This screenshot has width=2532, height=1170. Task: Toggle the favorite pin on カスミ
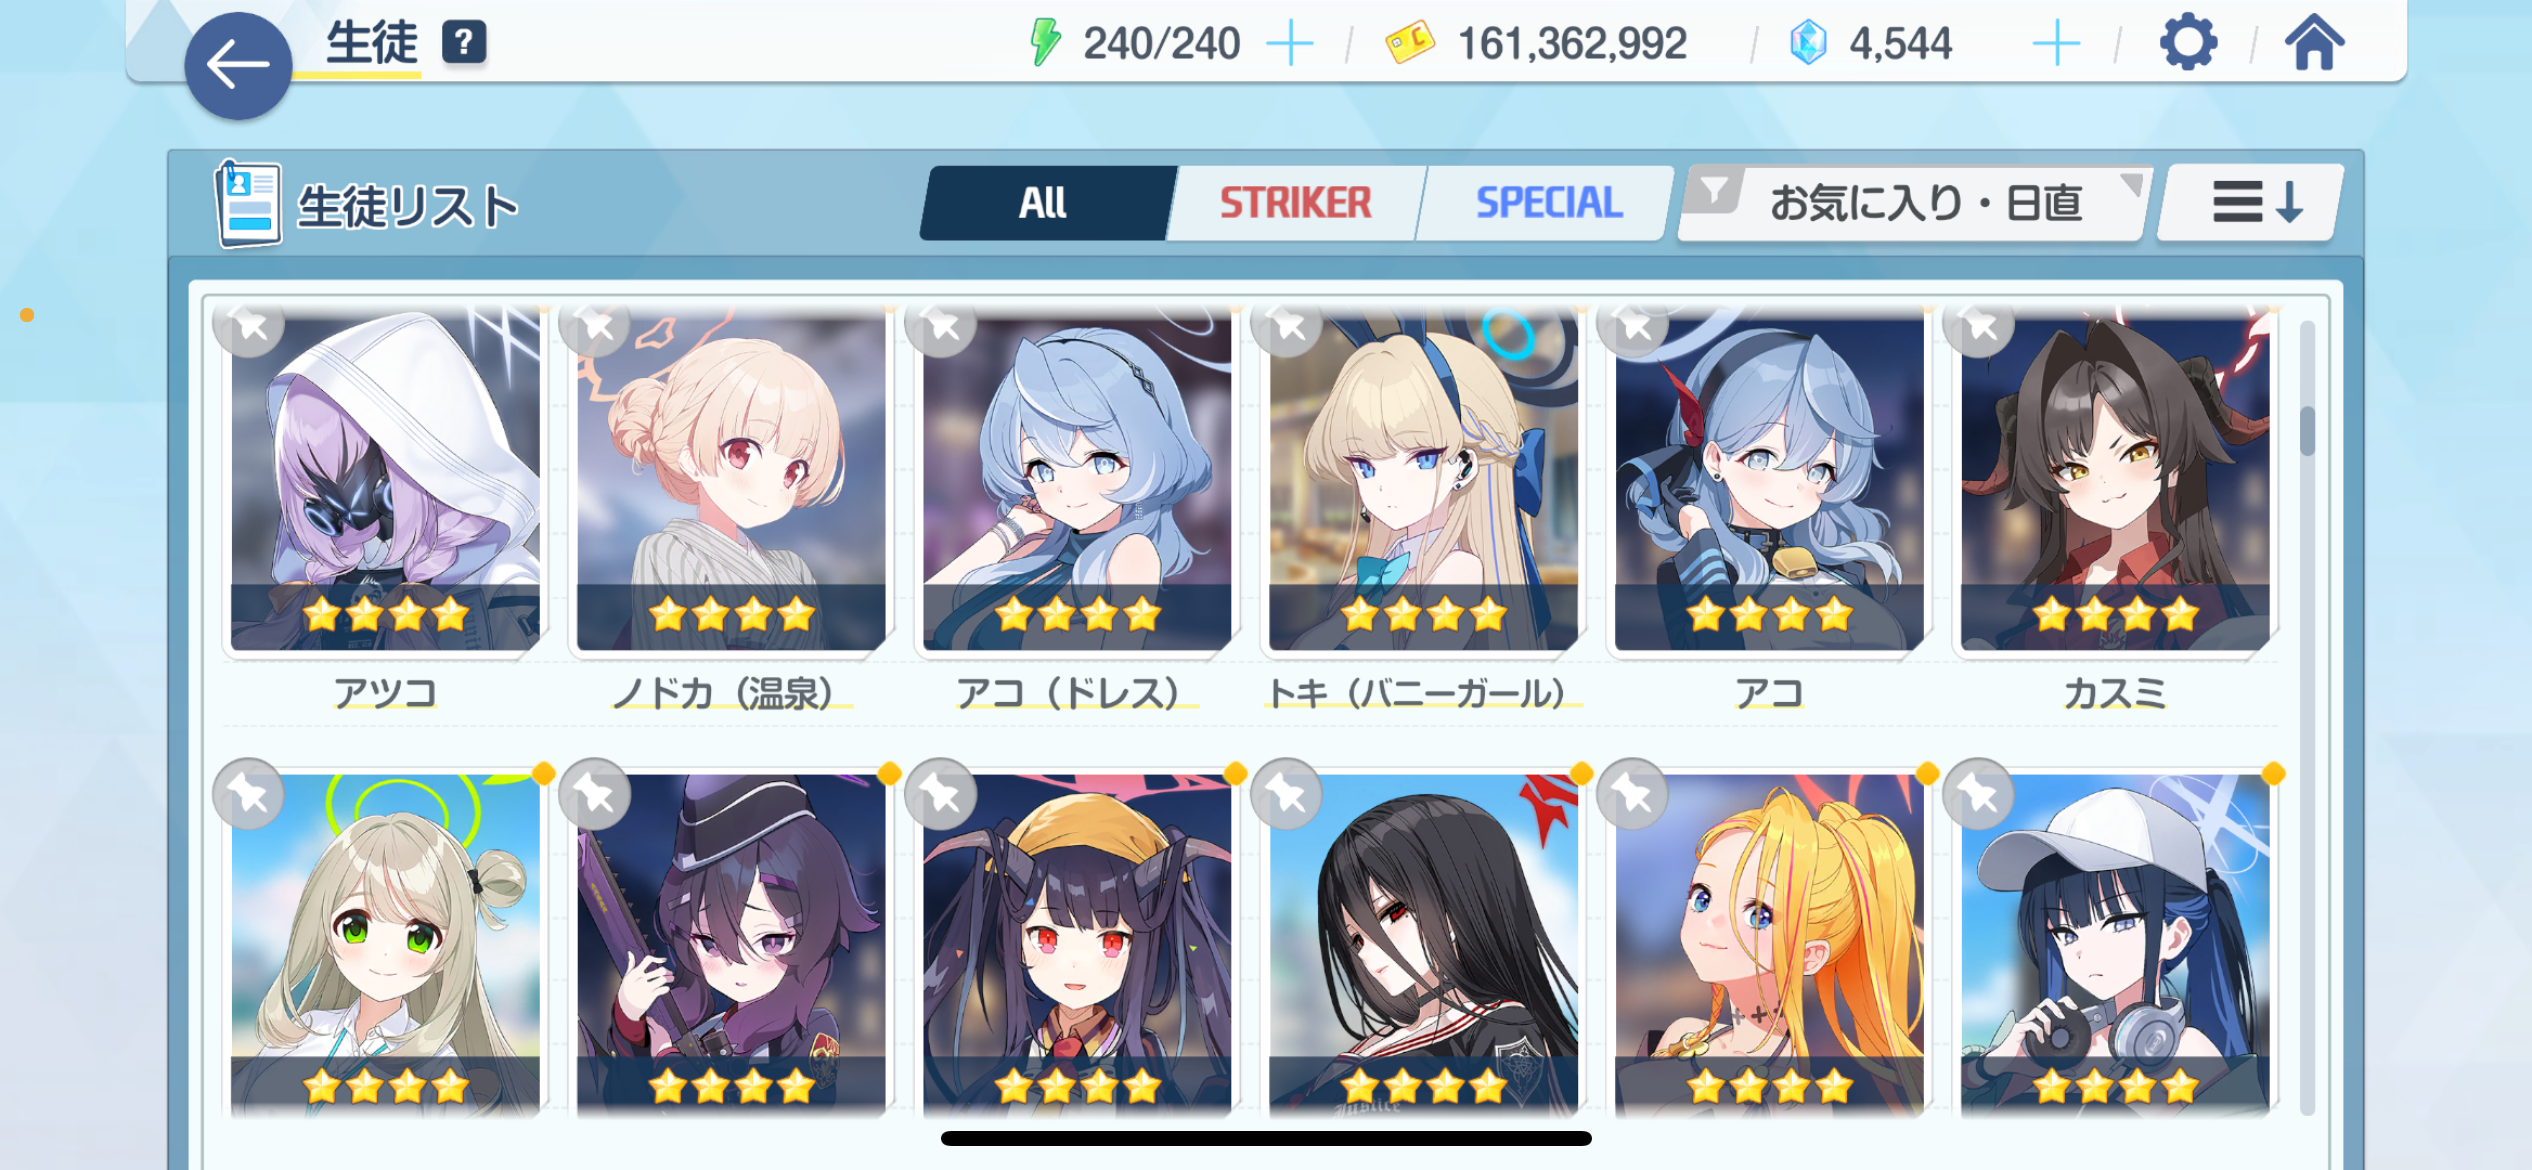click(x=1979, y=325)
